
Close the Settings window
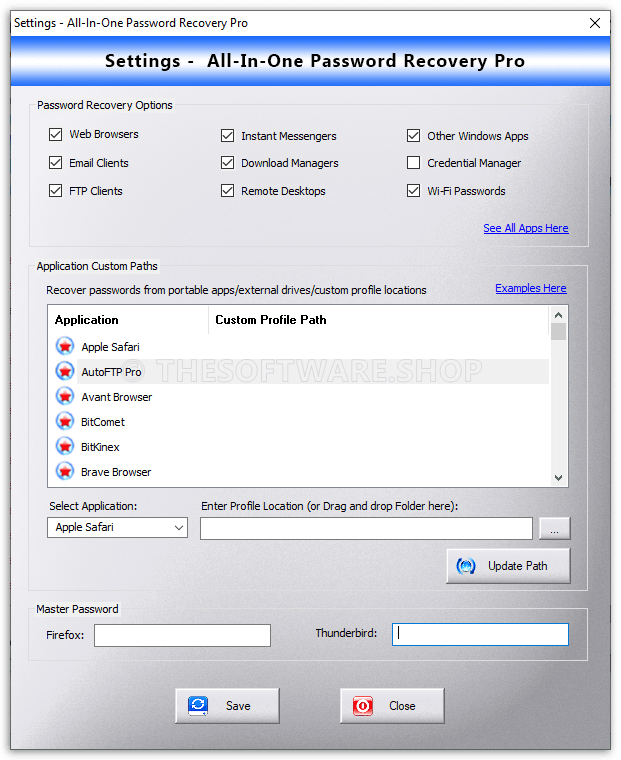595,23
